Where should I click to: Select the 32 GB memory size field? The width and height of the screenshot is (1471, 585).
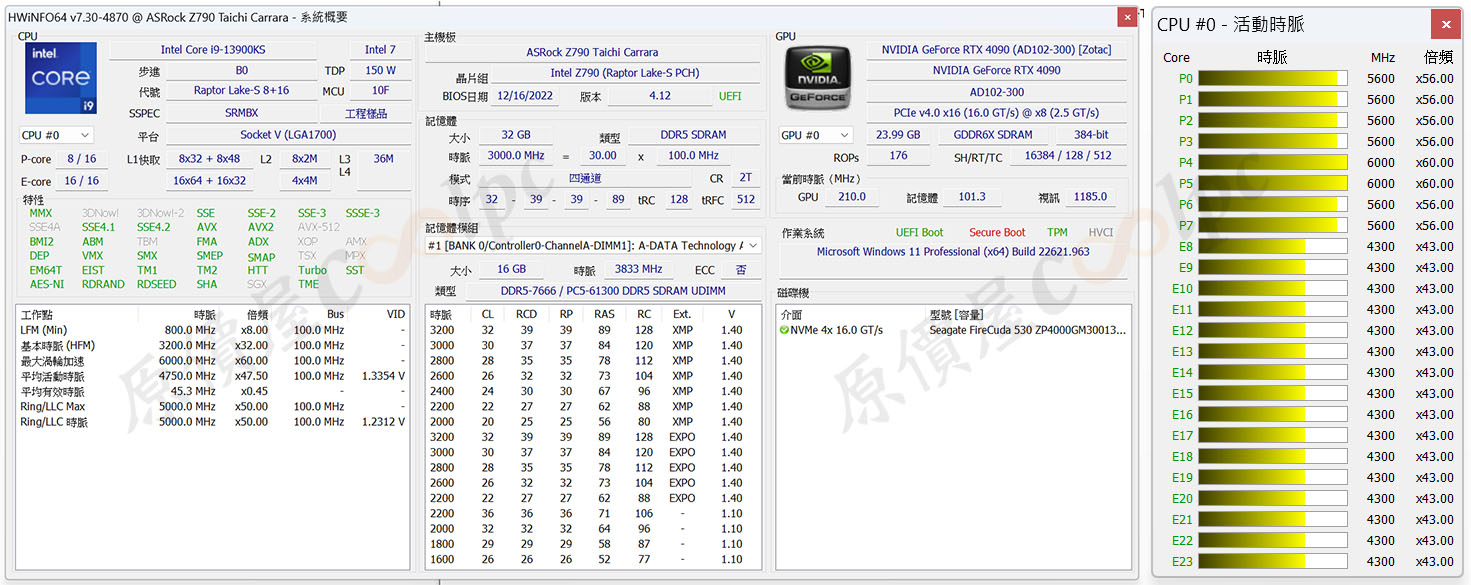click(517, 135)
